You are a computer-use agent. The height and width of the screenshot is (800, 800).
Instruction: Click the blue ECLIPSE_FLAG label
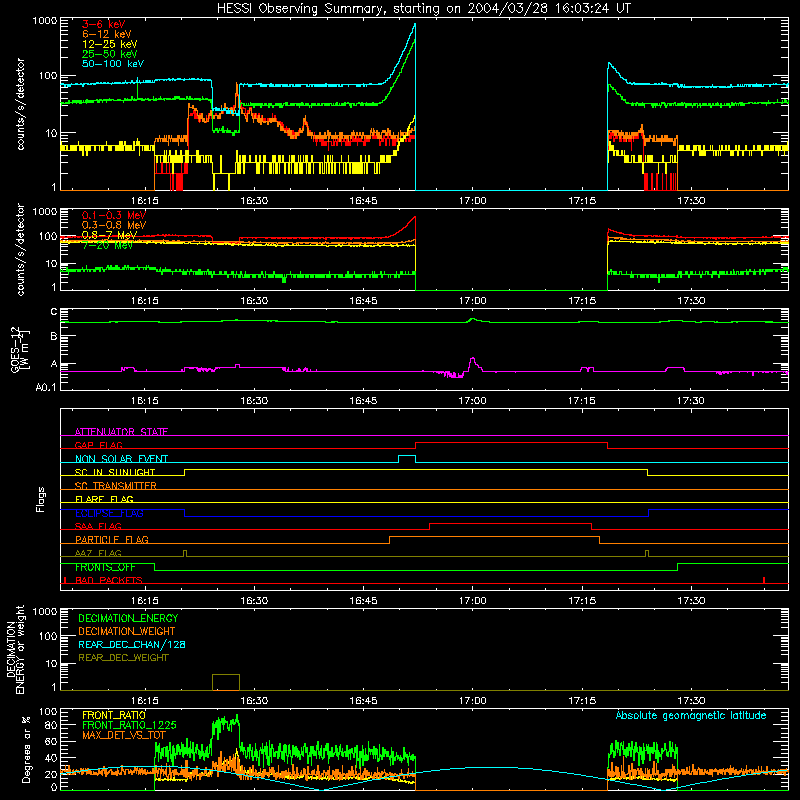(x=109, y=513)
